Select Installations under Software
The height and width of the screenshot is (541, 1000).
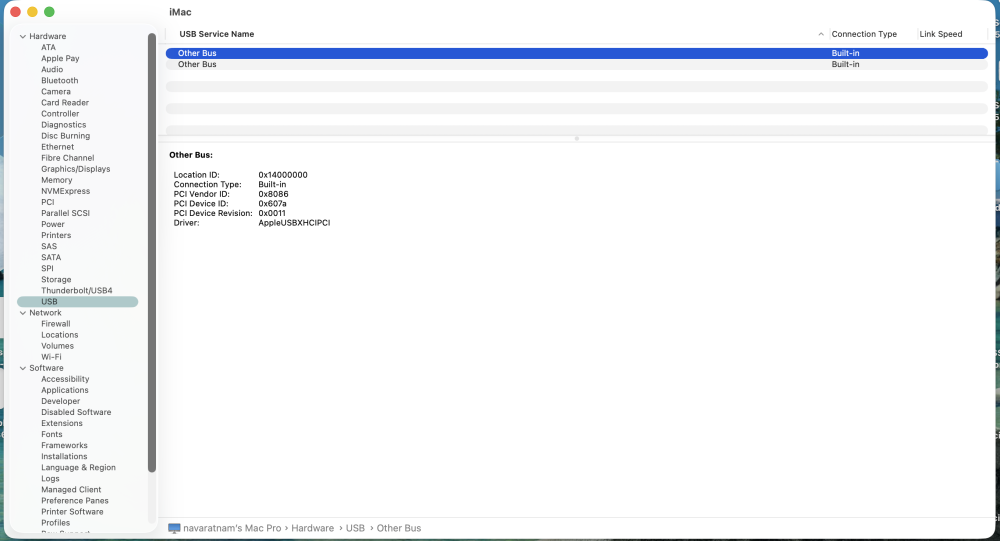click(64, 456)
